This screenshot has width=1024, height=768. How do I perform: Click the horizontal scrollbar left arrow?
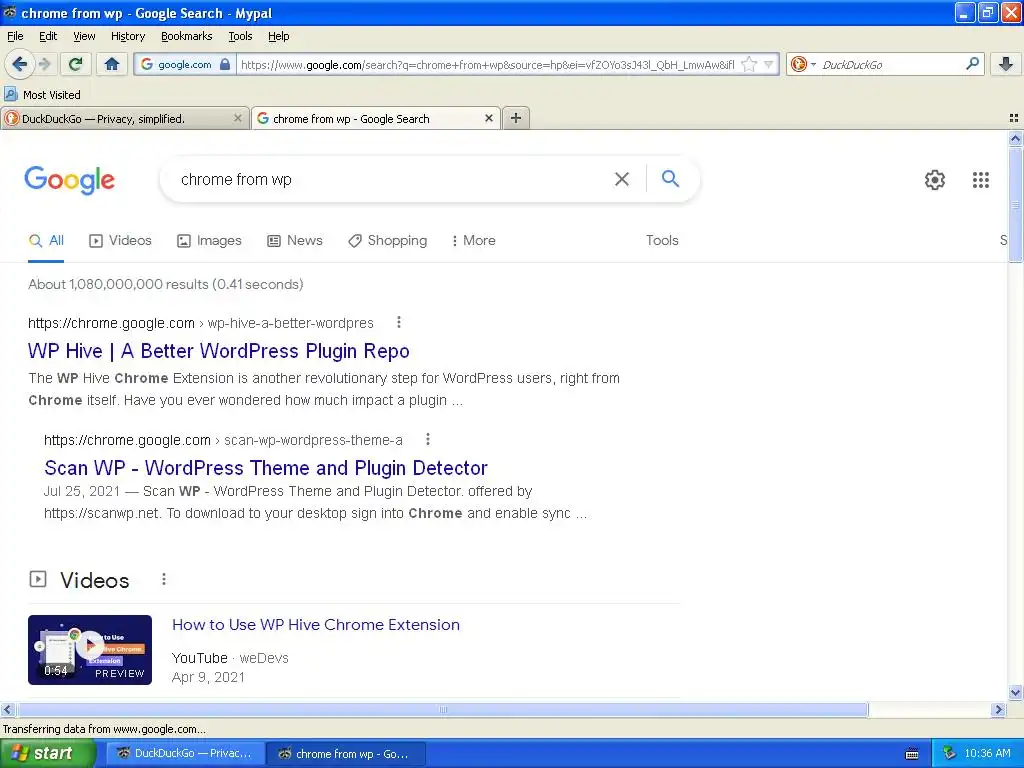(x=7, y=709)
